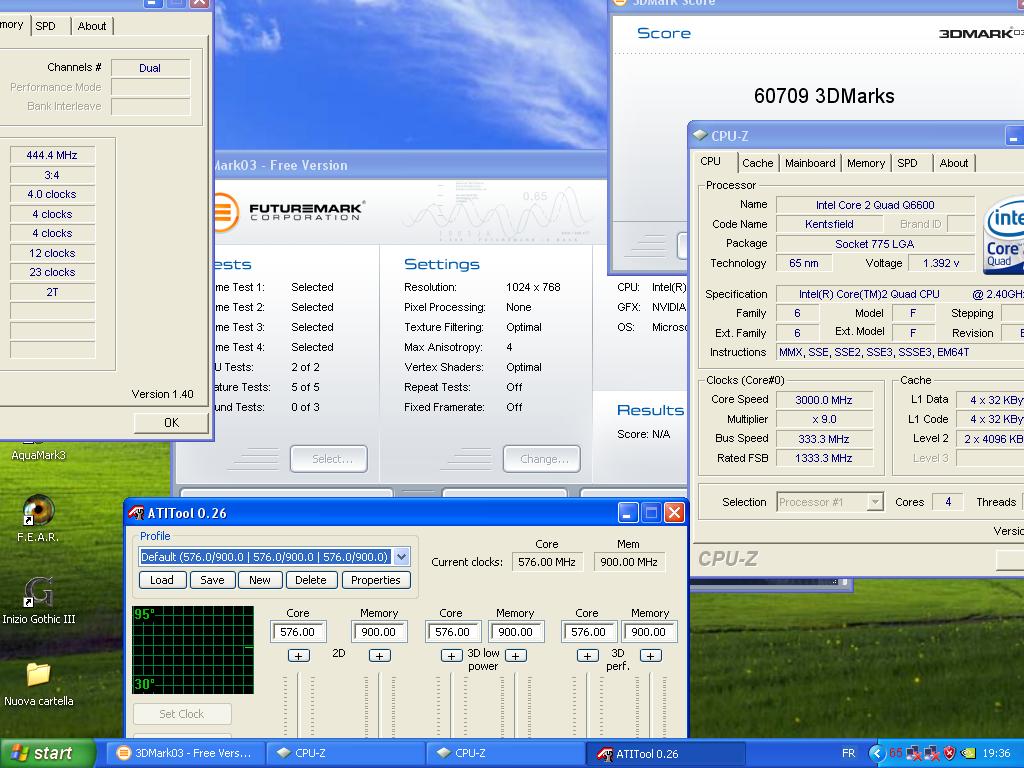Image resolution: width=1024 pixels, height=768 pixels.
Task: Click the temperature 65 tray indicator
Action: coord(895,754)
